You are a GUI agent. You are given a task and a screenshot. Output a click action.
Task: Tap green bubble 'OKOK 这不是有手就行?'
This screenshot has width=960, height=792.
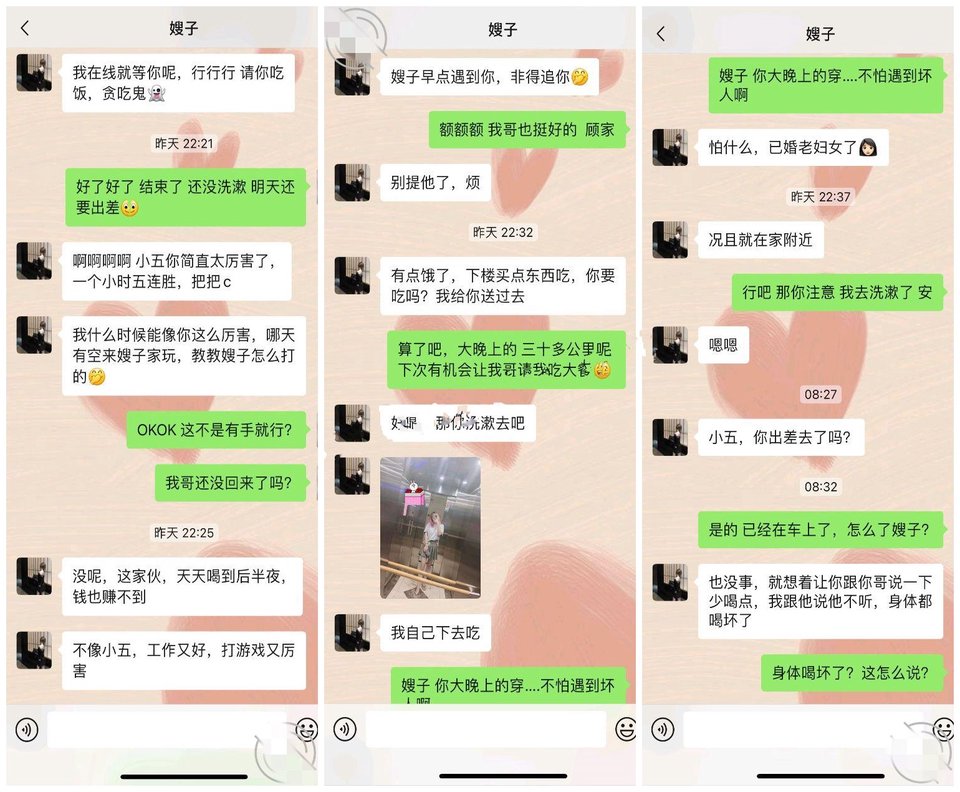(216, 430)
